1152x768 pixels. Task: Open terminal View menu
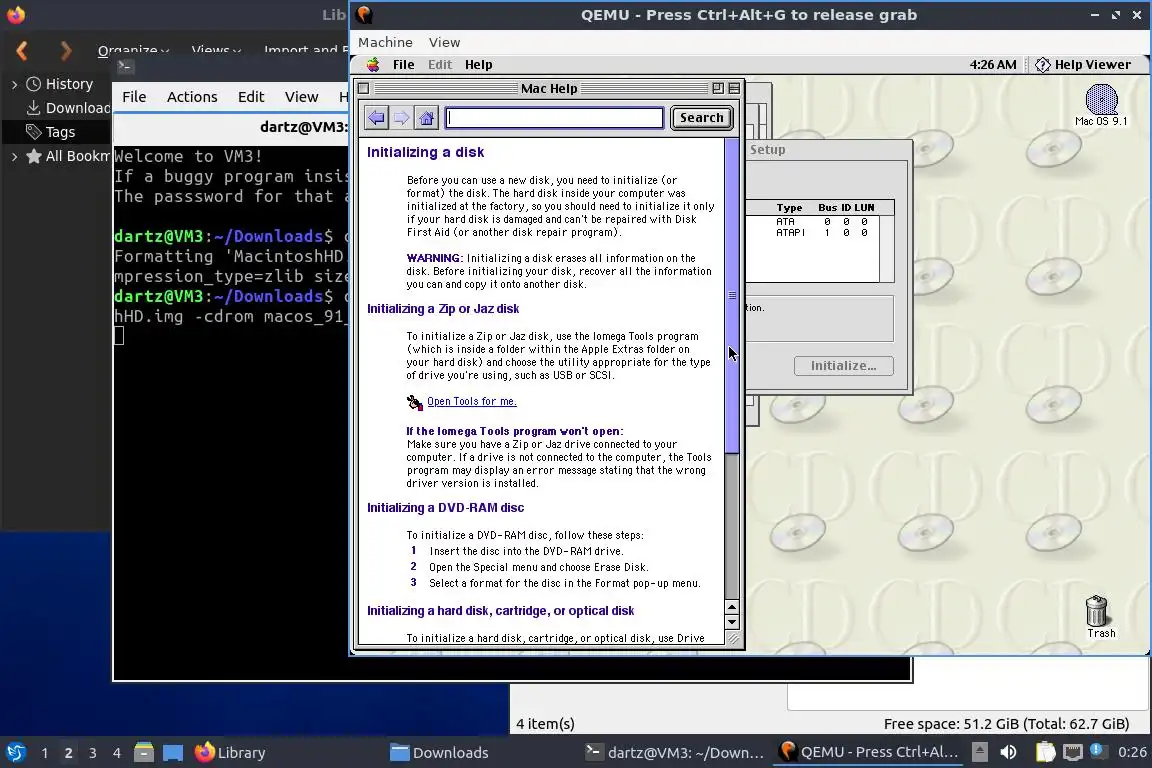point(301,97)
